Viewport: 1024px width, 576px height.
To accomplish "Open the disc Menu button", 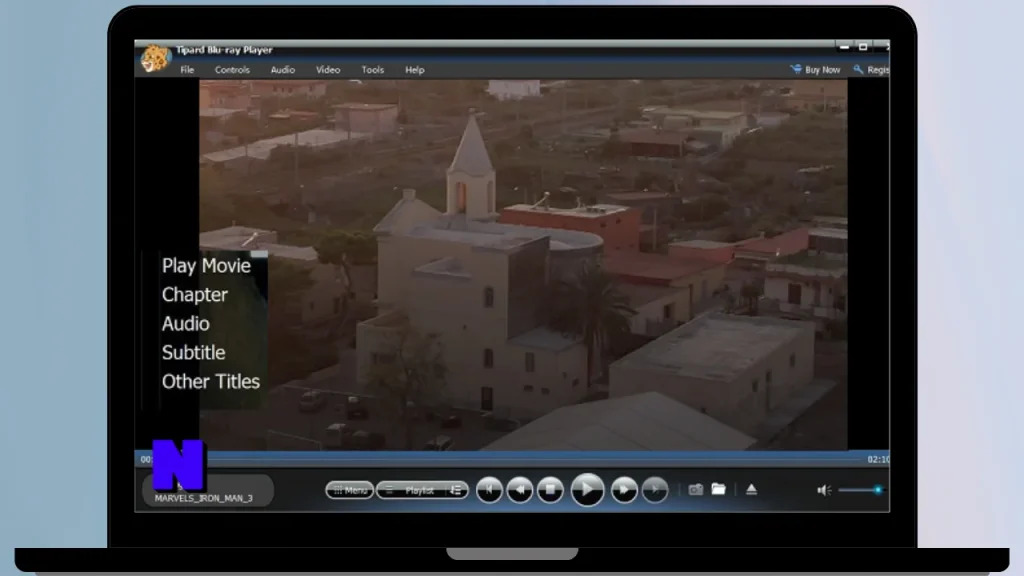I will 350,490.
